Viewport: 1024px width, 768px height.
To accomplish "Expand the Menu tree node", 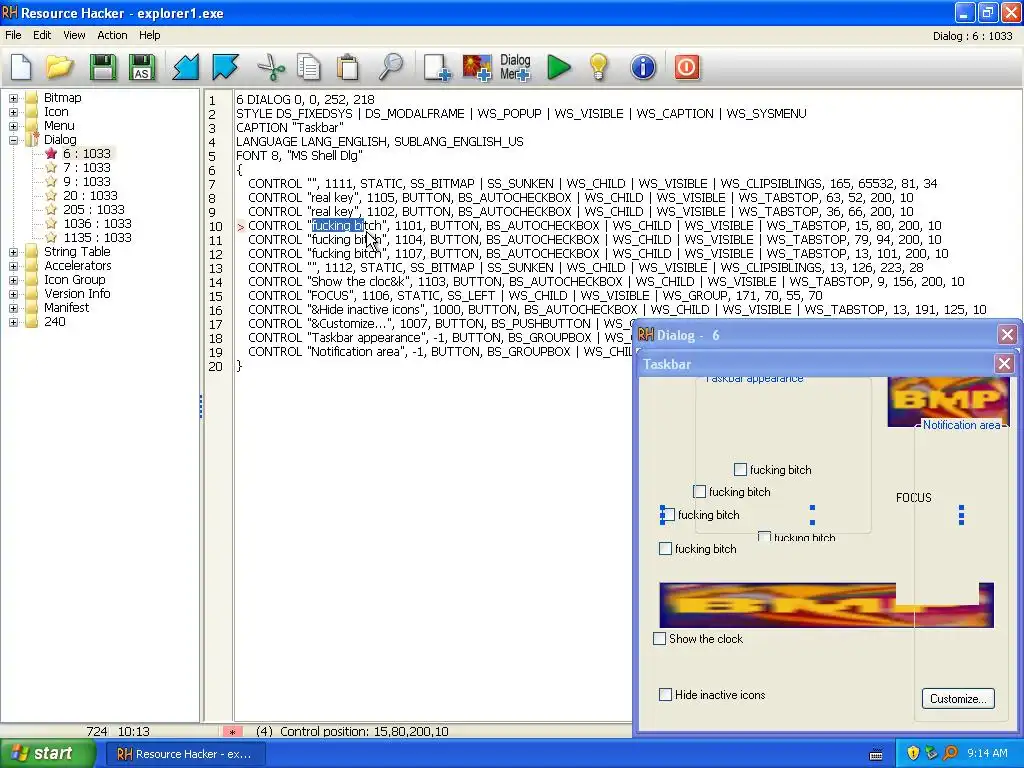I will click(13, 126).
